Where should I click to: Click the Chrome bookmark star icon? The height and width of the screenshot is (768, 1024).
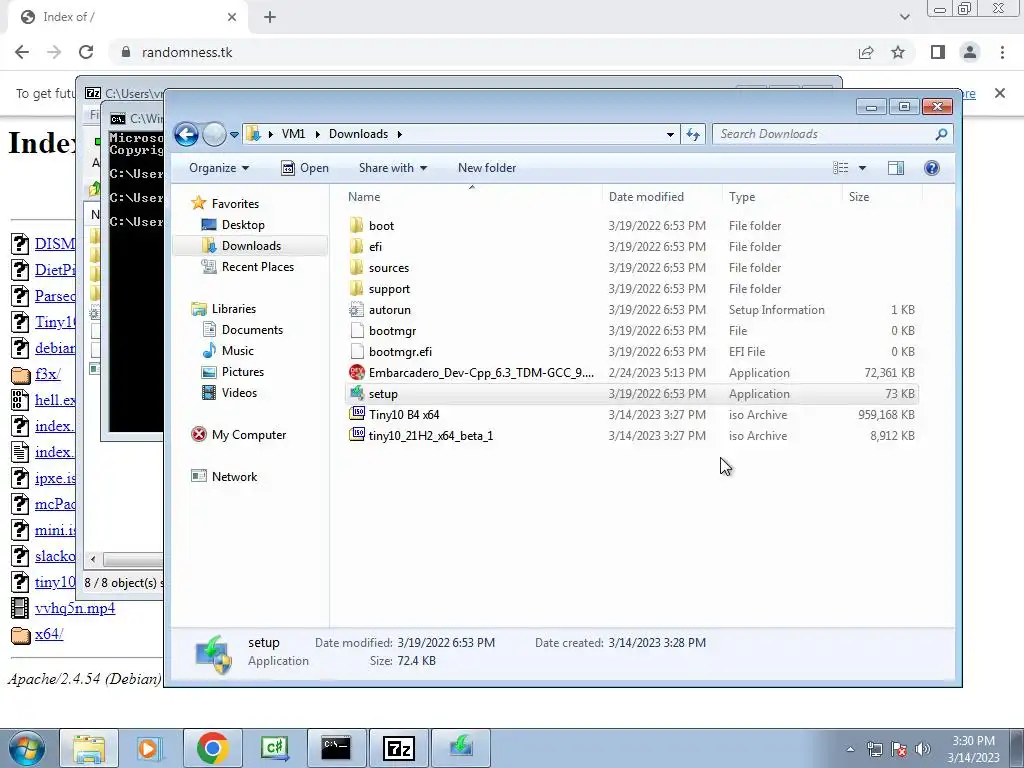pyautogui.click(x=898, y=52)
